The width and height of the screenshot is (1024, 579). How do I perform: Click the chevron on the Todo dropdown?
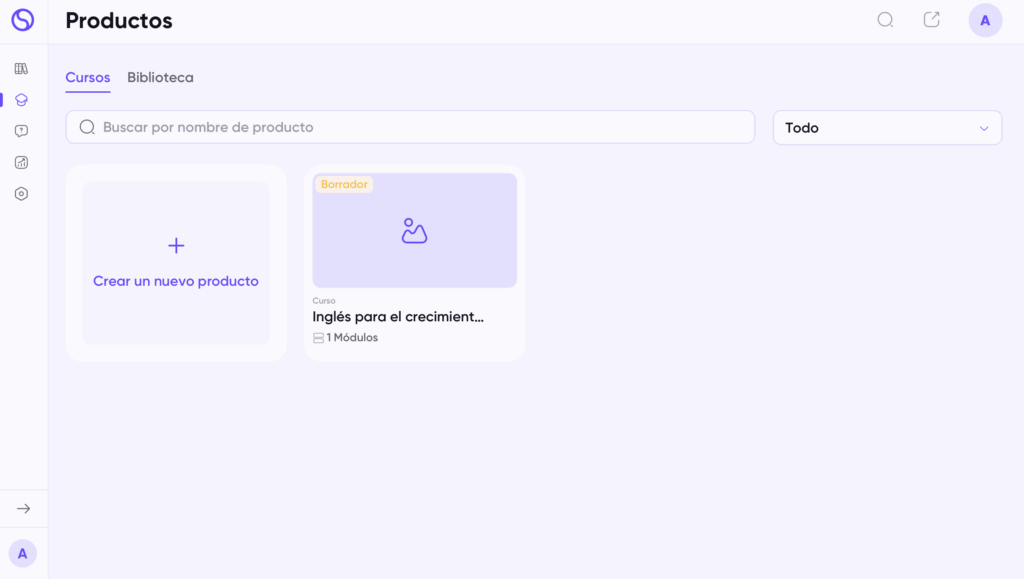pyautogui.click(x=983, y=128)
